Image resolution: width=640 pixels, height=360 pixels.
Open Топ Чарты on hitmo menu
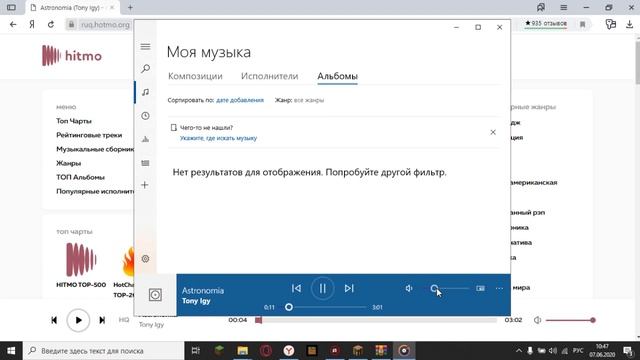click(x=74, y=121)
